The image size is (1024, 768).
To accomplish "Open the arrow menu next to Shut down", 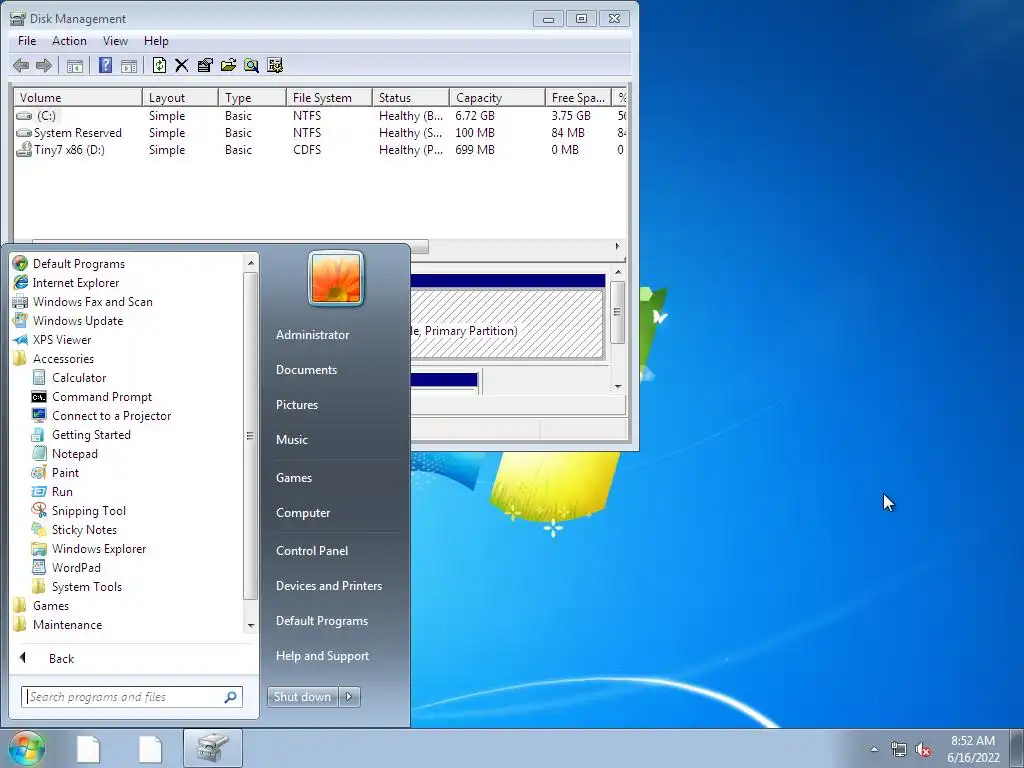I will point(349,697).
